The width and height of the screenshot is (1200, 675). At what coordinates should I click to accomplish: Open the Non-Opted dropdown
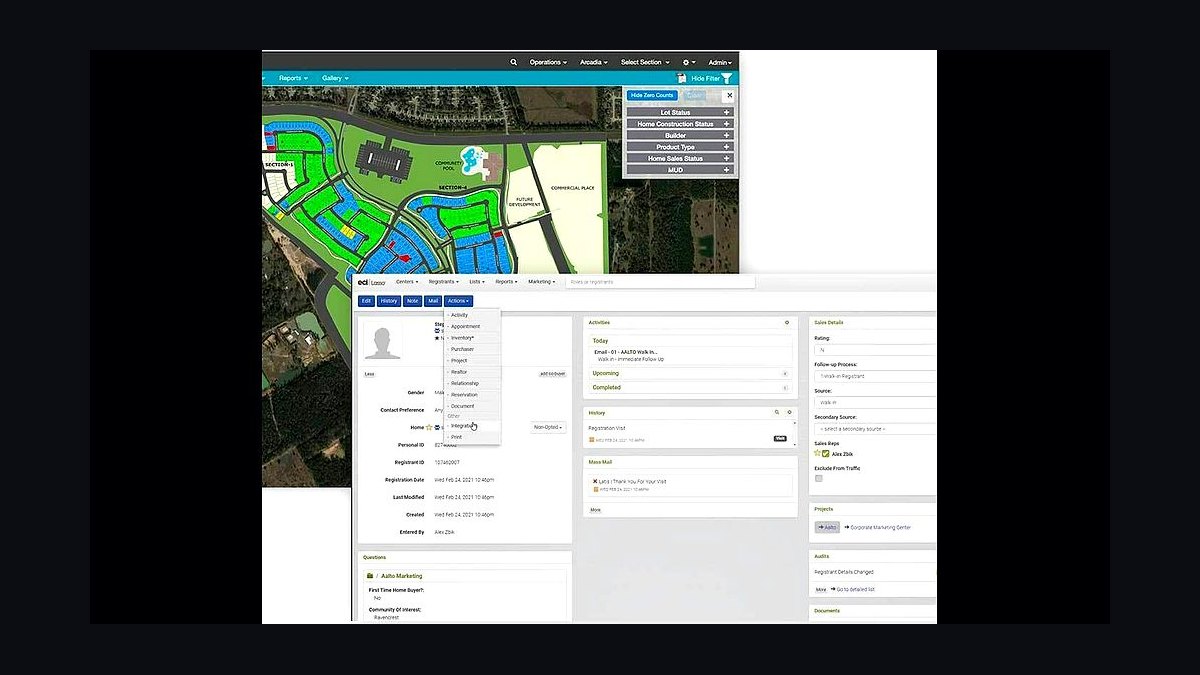[x=548, y=427]
